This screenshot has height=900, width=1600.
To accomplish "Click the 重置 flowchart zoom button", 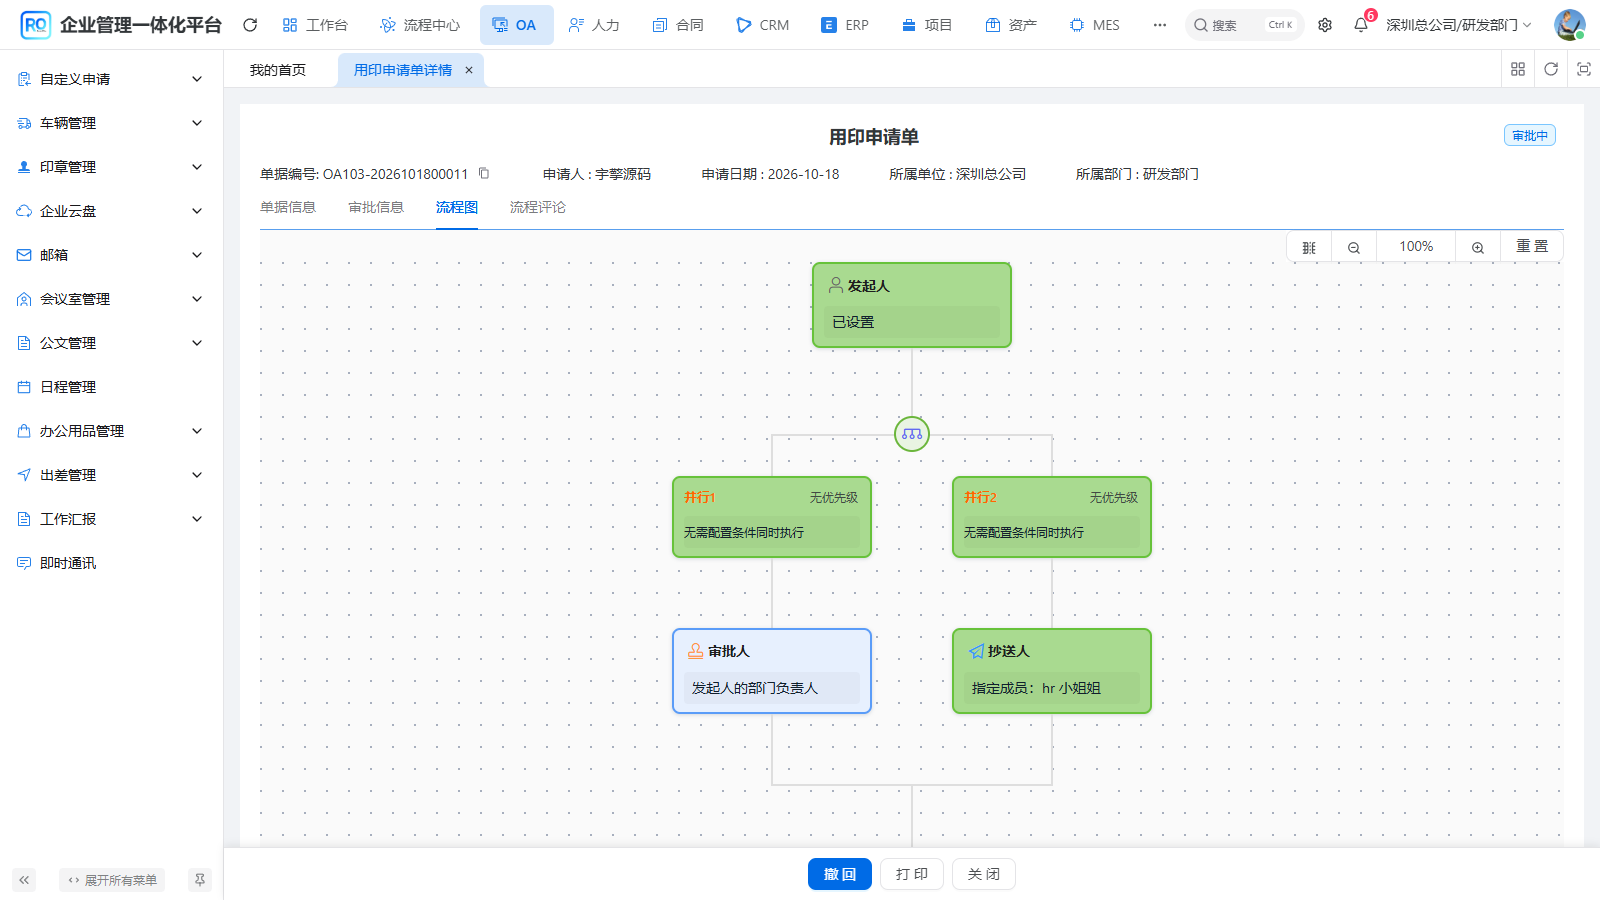I will 1532,246.
